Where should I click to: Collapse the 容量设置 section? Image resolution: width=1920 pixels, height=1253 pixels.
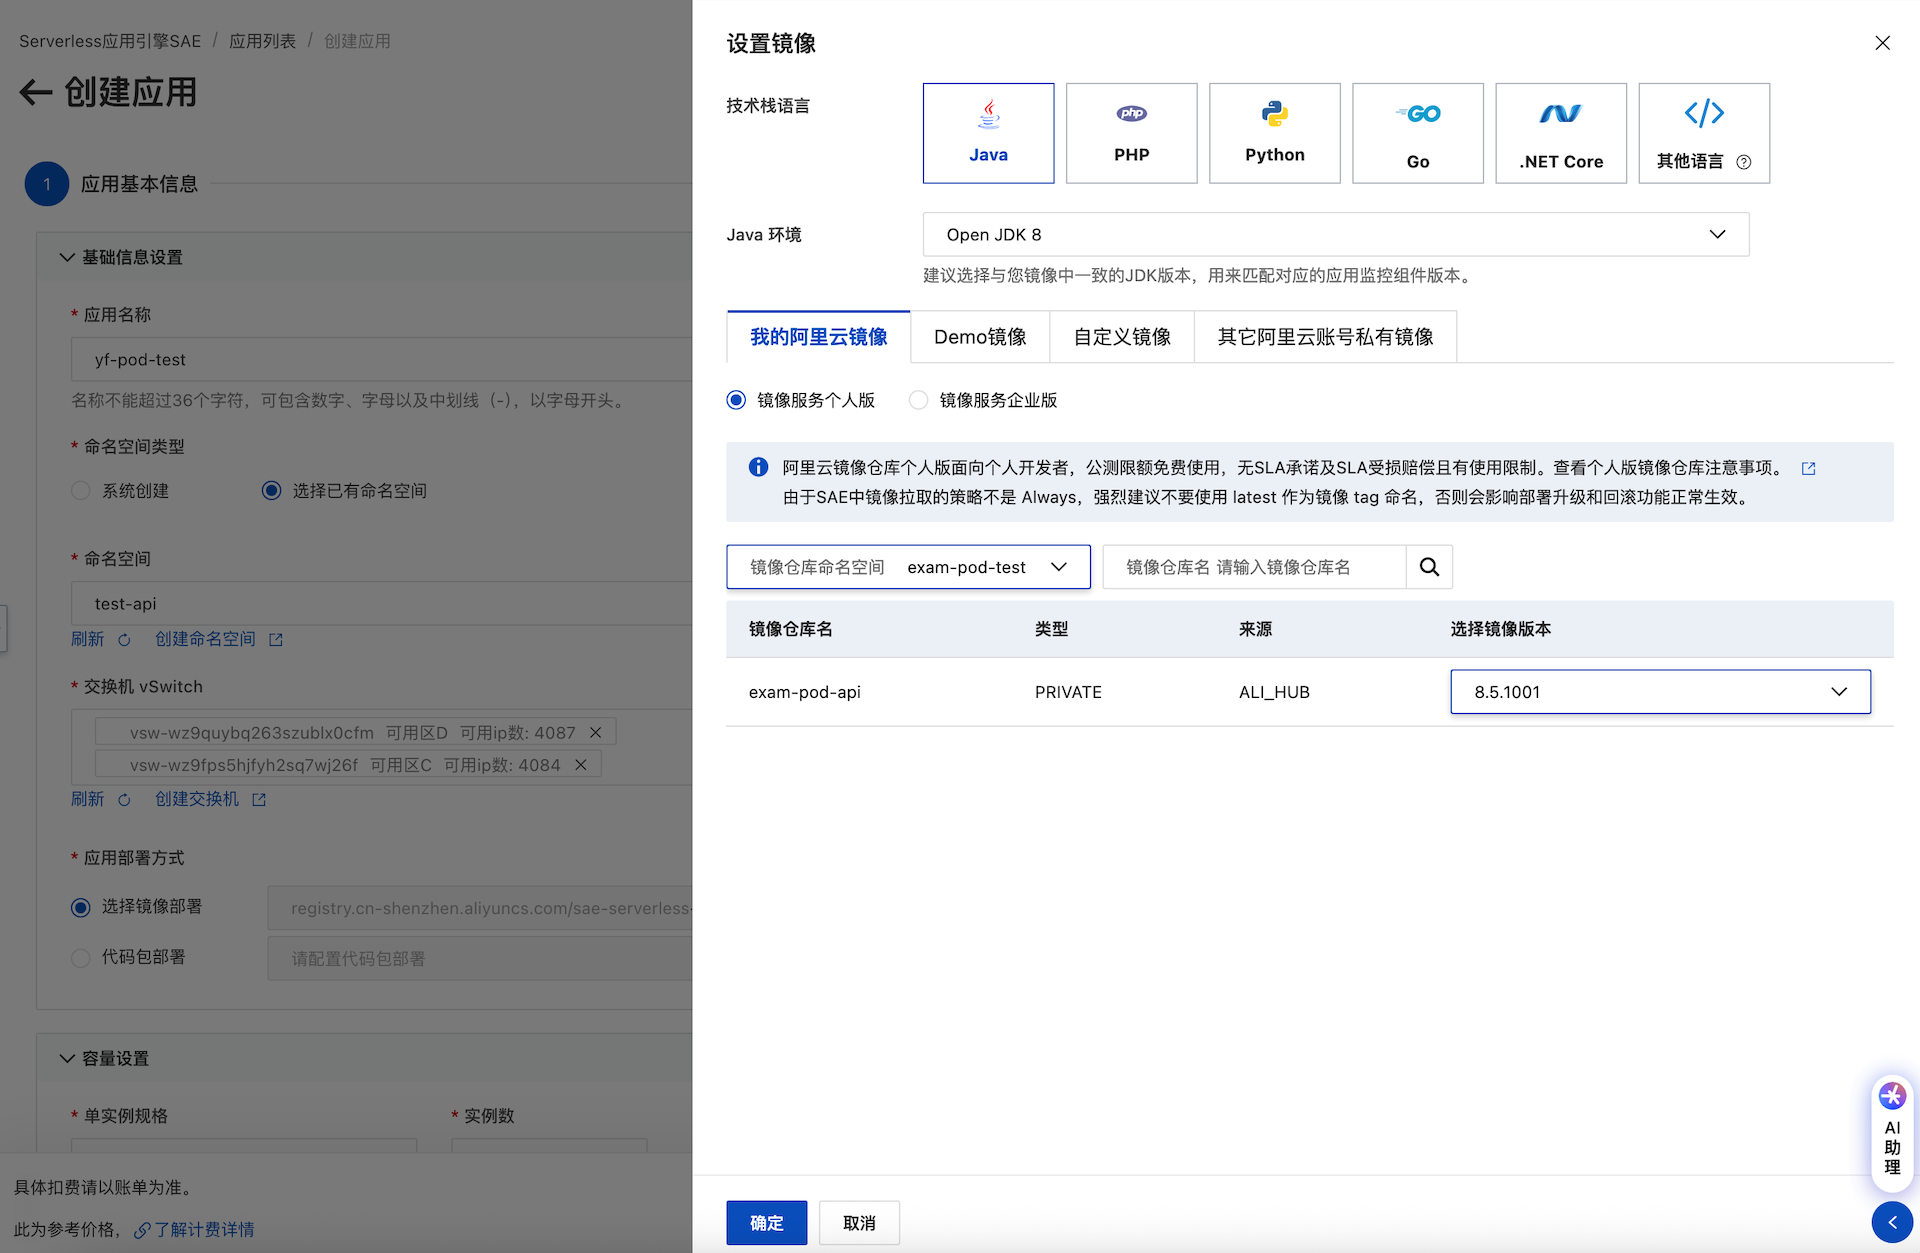[67, 1058]
